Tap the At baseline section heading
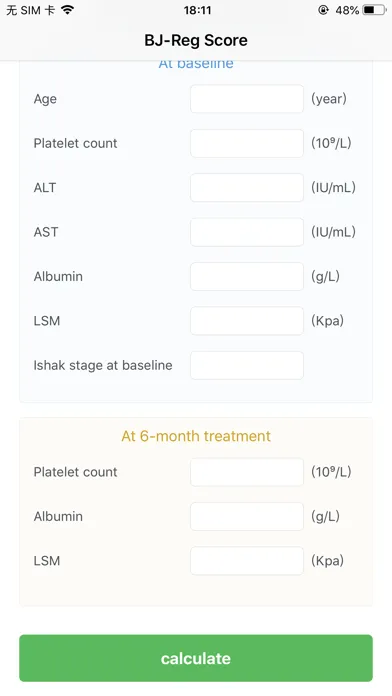The width and height of the screenshot is (392, 696). [x=196, y=64]
